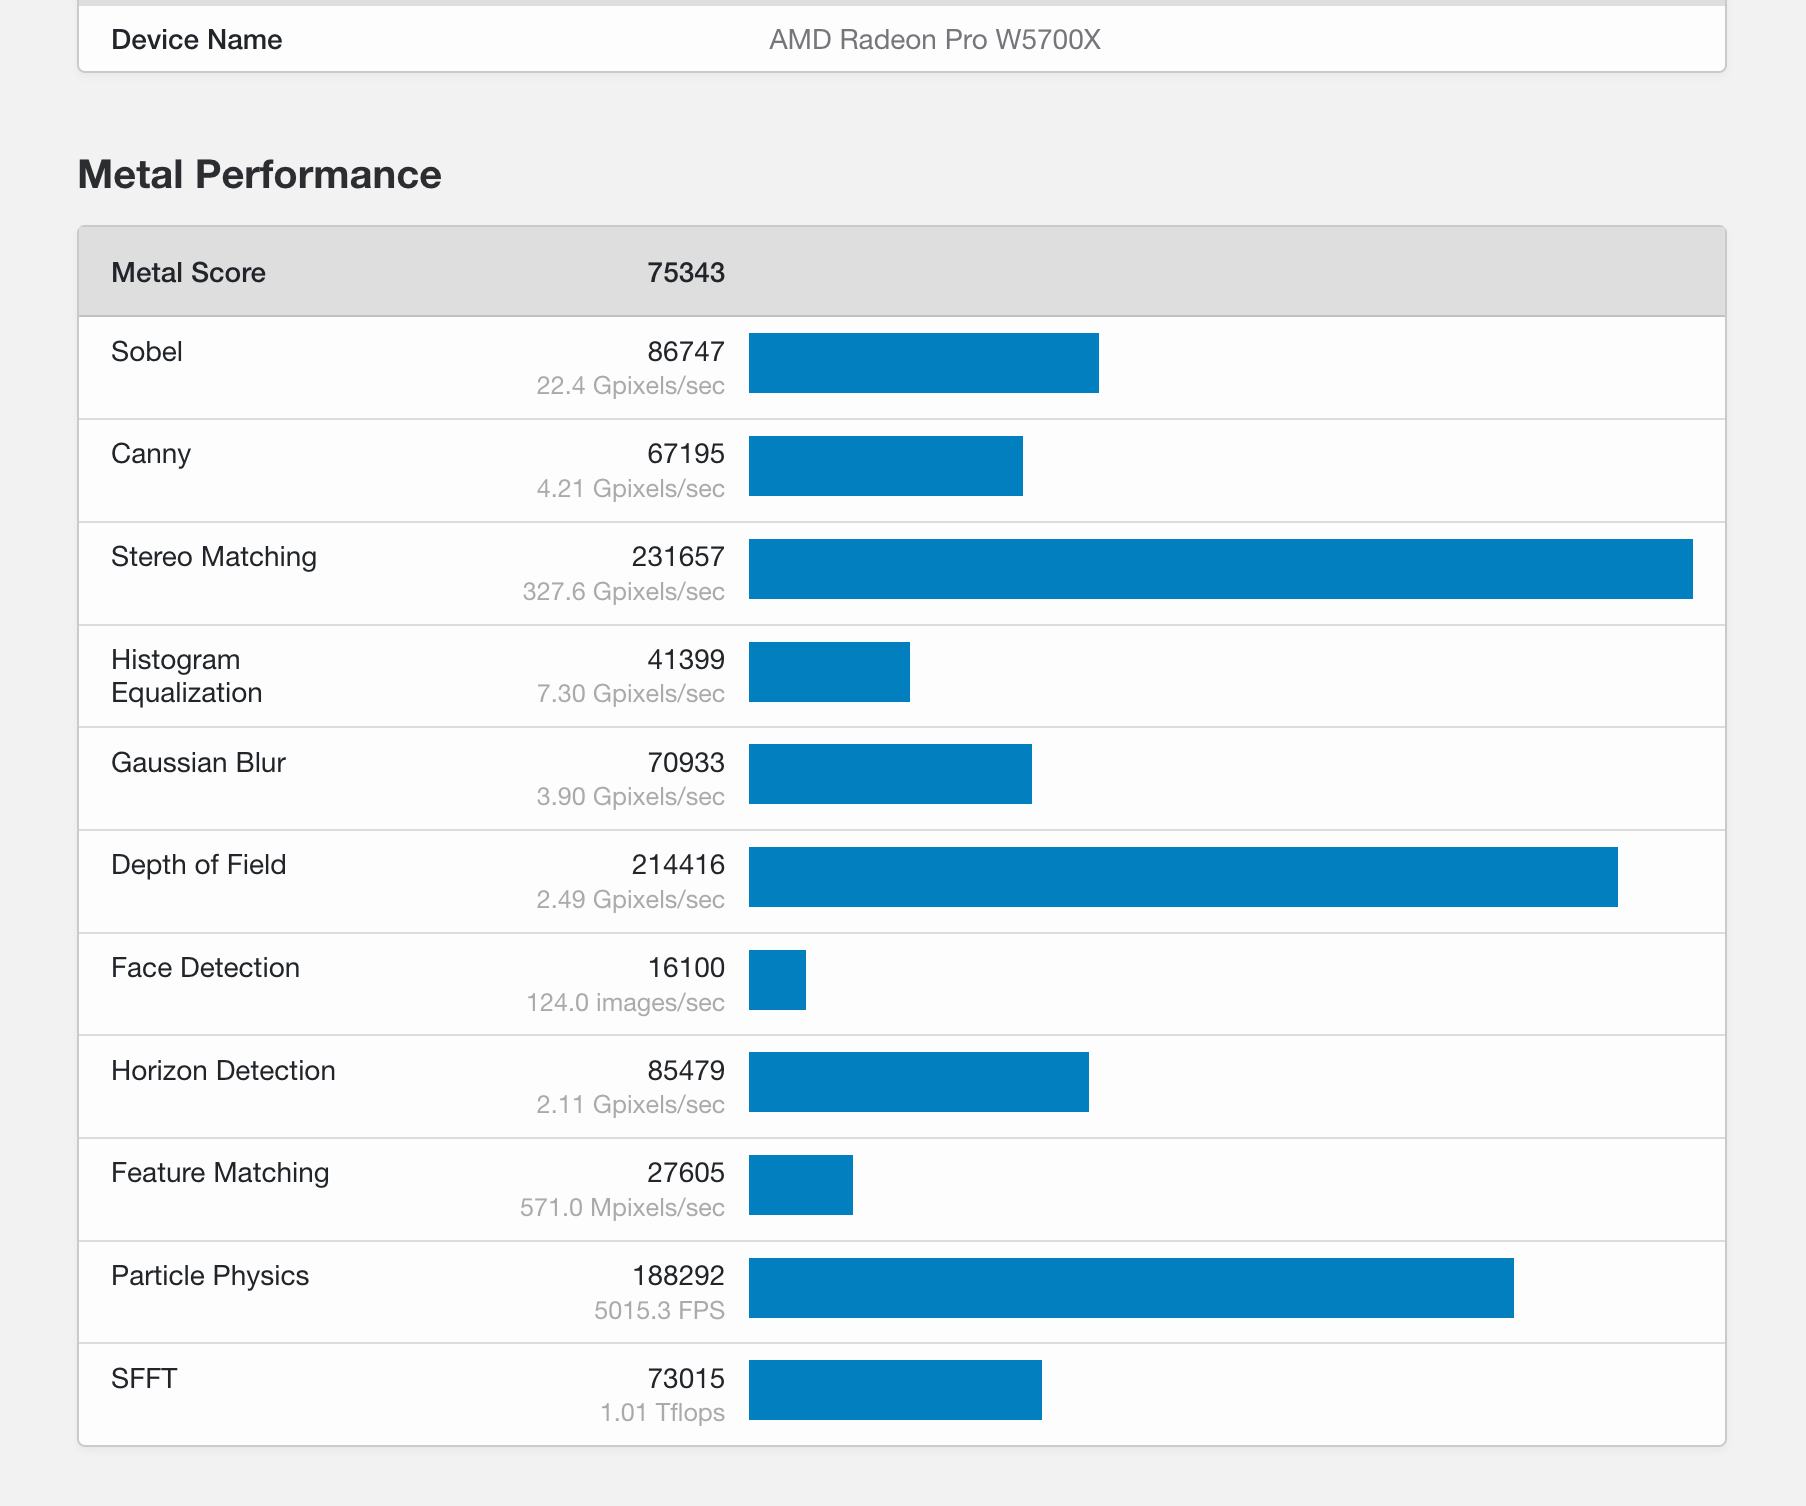Image resolution: width=1806 pixels, height=1506 pixels.
Task: Click the Histogram Equalization label
Action: point(186,676)
